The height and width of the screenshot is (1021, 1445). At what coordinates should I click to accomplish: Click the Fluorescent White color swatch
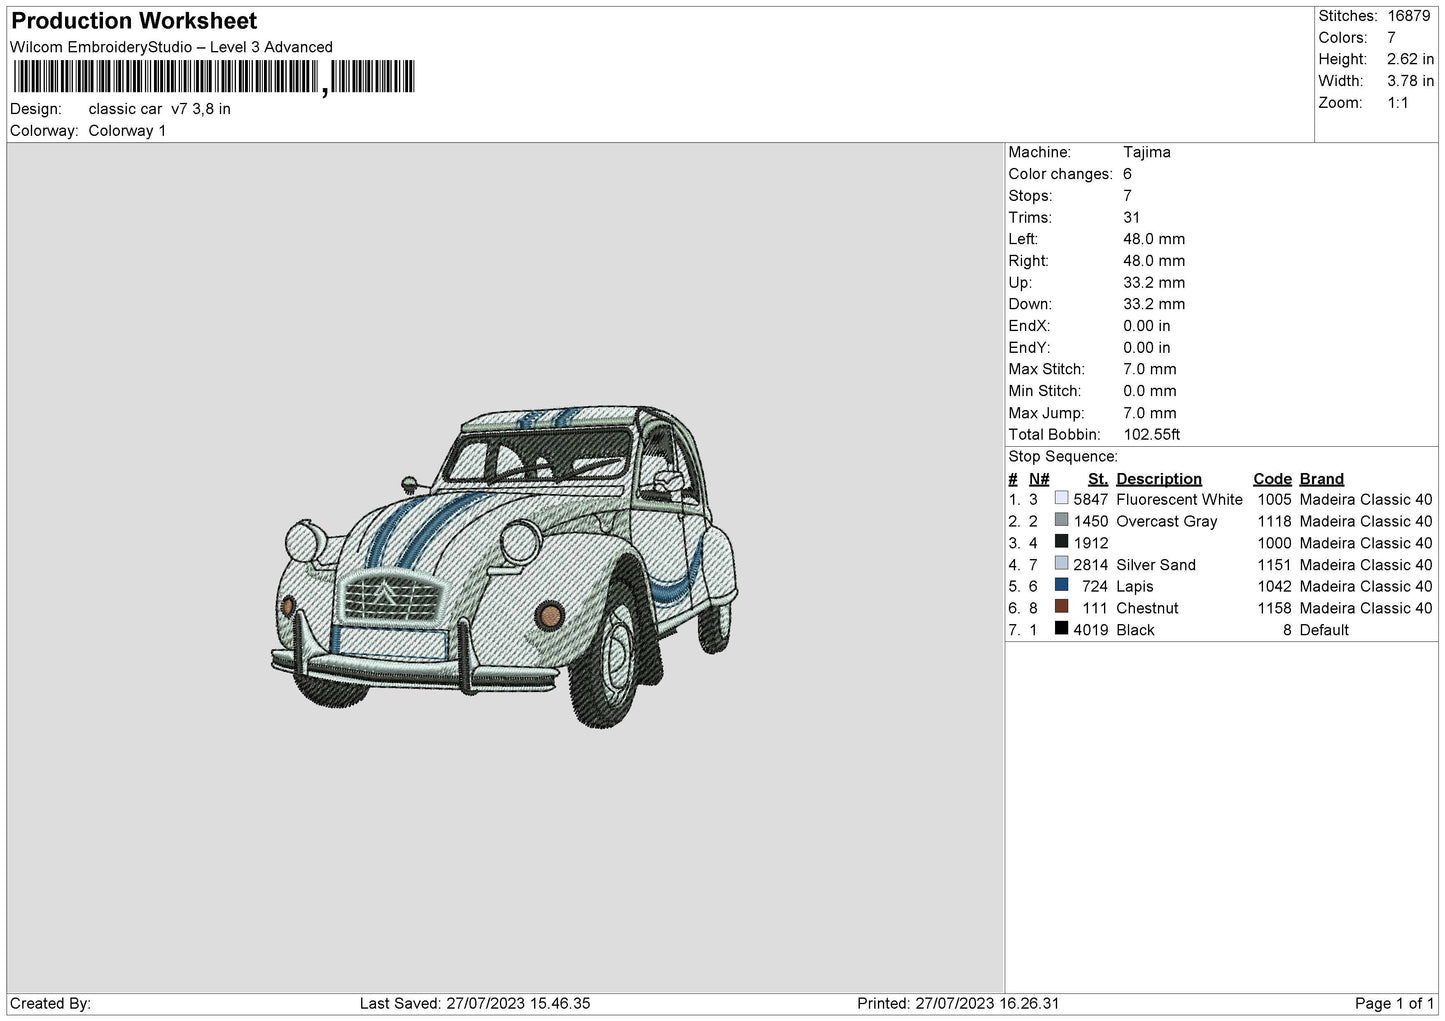click(1061, 498)
